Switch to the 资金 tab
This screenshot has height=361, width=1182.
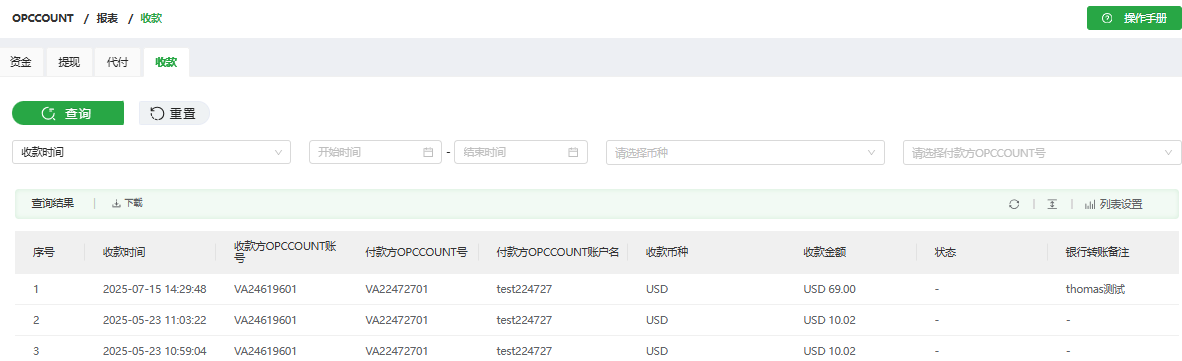[x=20, y=63]
